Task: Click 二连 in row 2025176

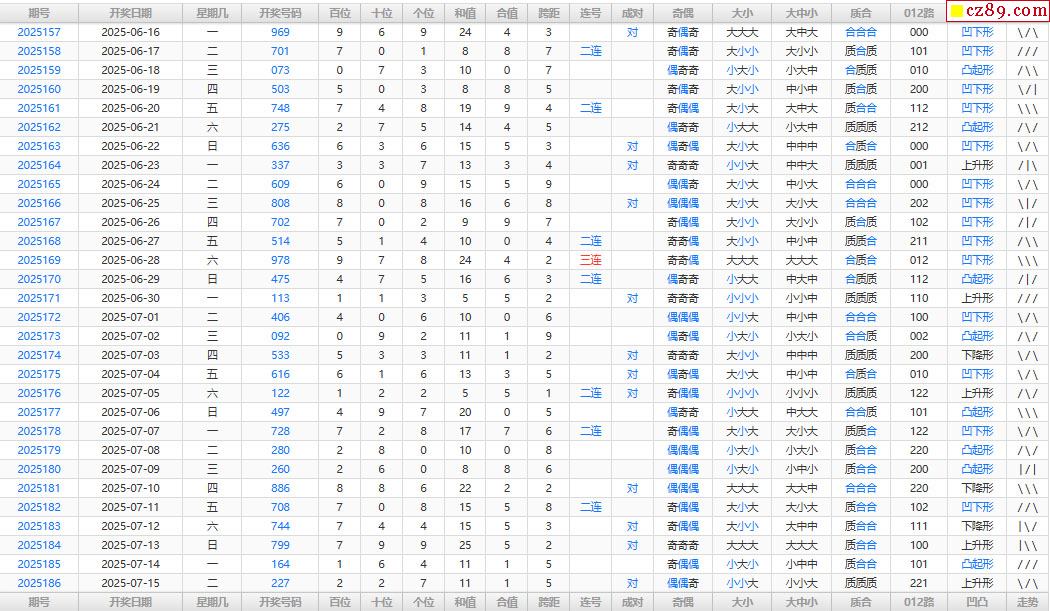Action: tap(591, 393)
